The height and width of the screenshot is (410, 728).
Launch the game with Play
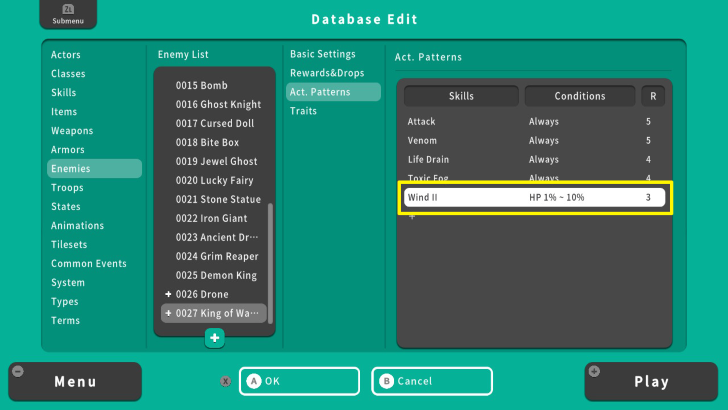[x=651, y=382]
